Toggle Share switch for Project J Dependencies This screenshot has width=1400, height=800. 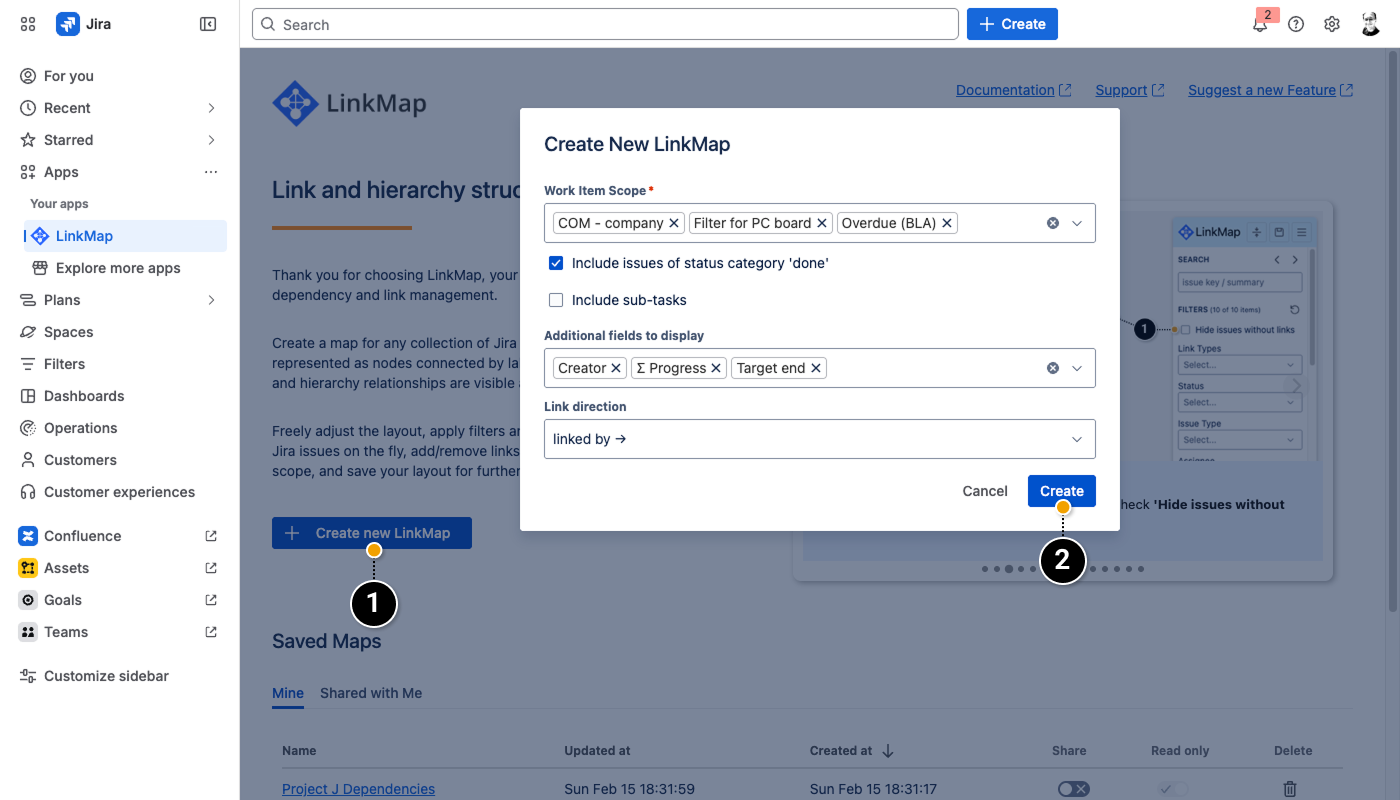[1073, 789]
